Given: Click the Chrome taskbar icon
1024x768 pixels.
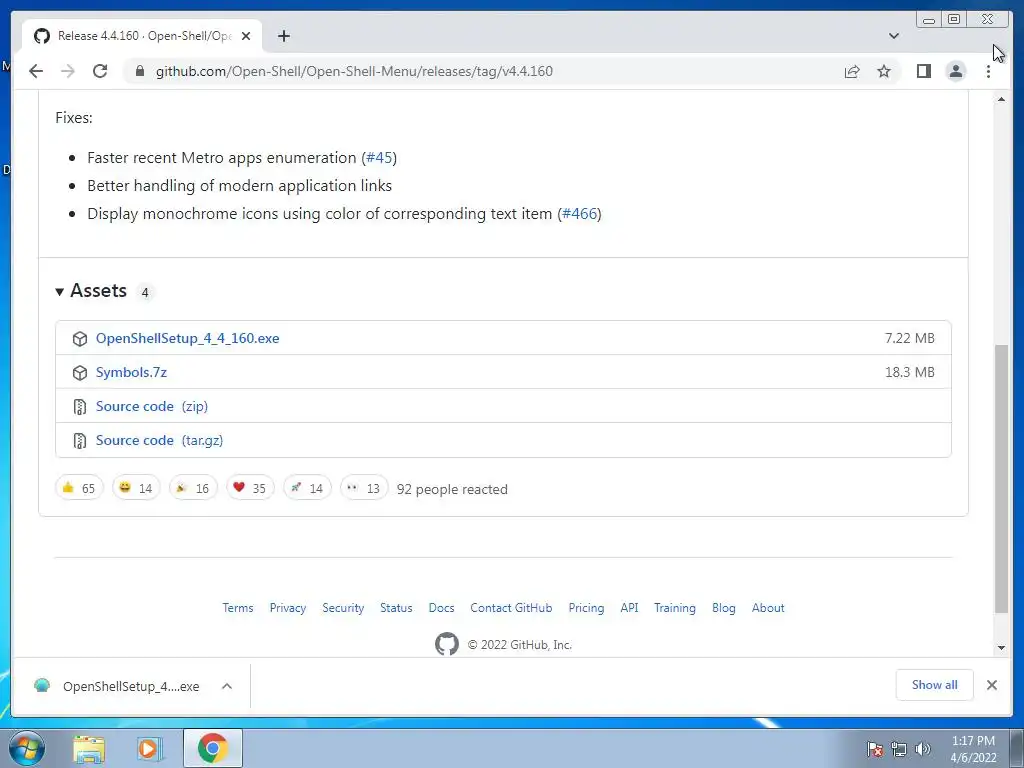Looking at the screenshot, I should (213, 748).
